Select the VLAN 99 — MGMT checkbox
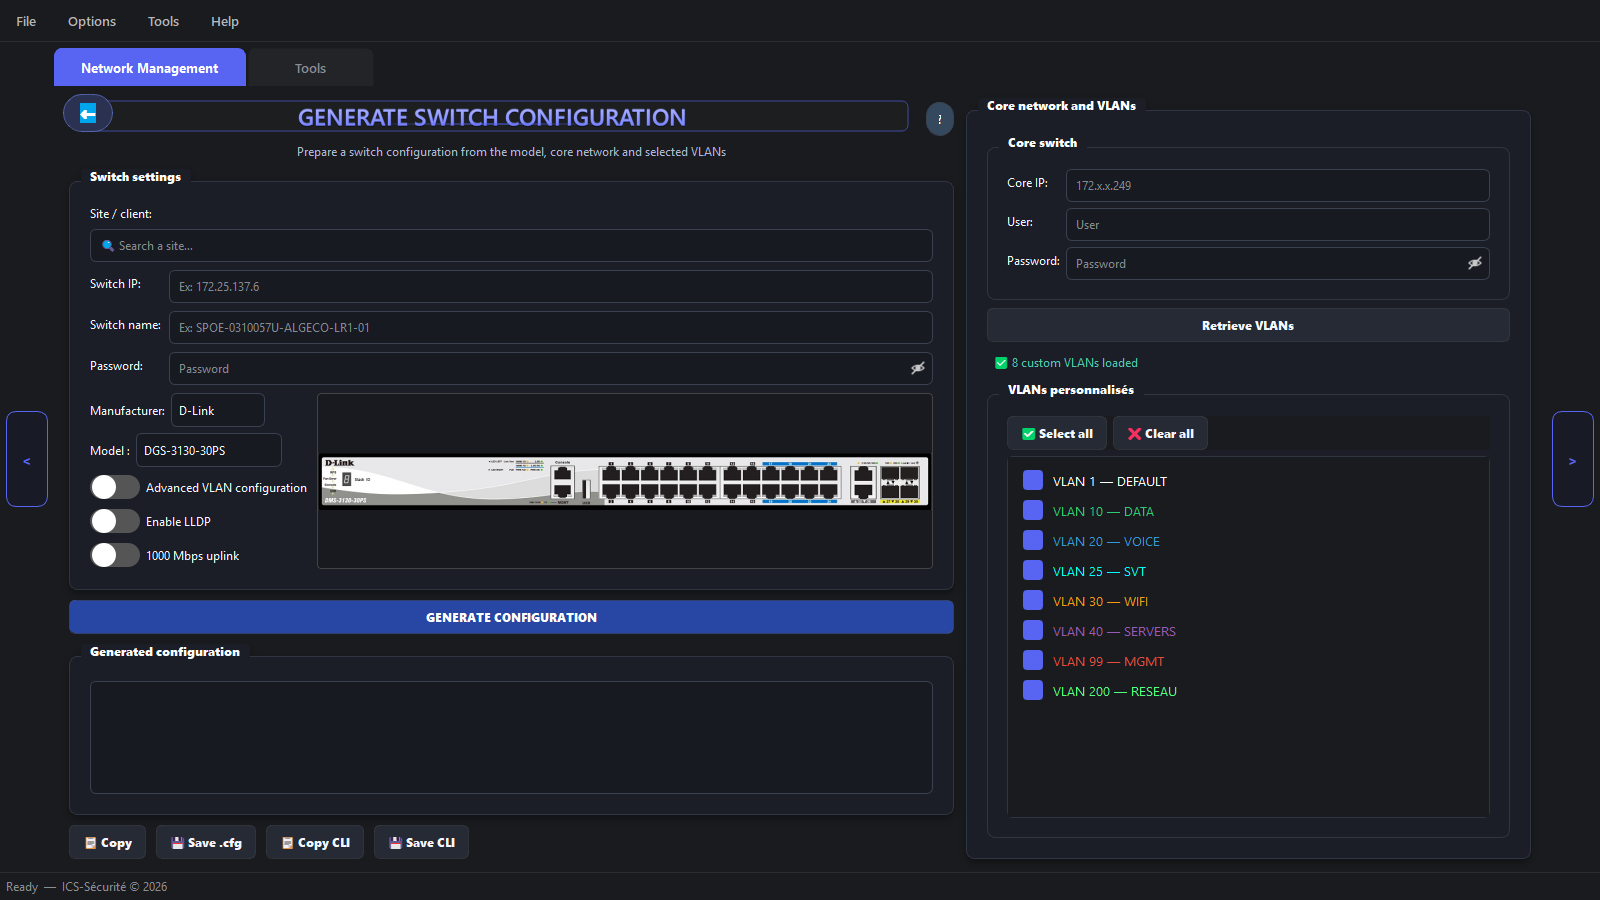Viewport: 1600px width, 900px height. pyautogui.click(x=1033, y=660)
